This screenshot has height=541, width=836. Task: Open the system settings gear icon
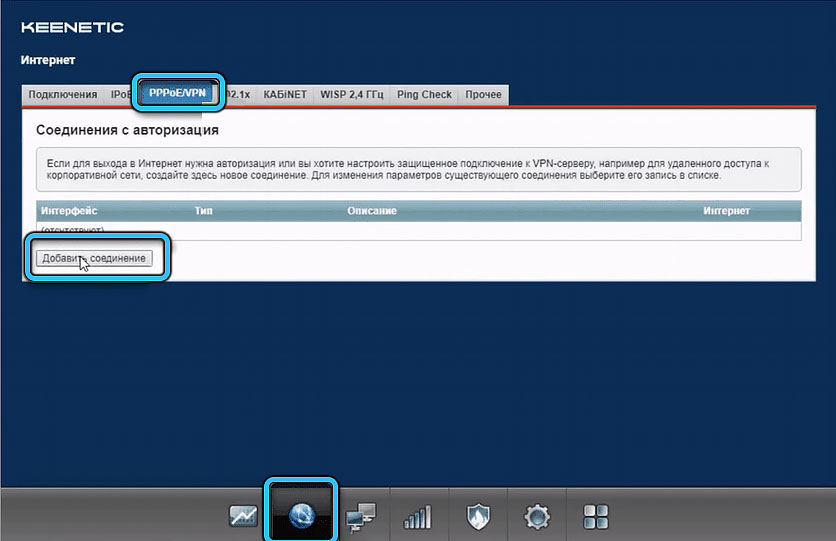click(537, 516)
